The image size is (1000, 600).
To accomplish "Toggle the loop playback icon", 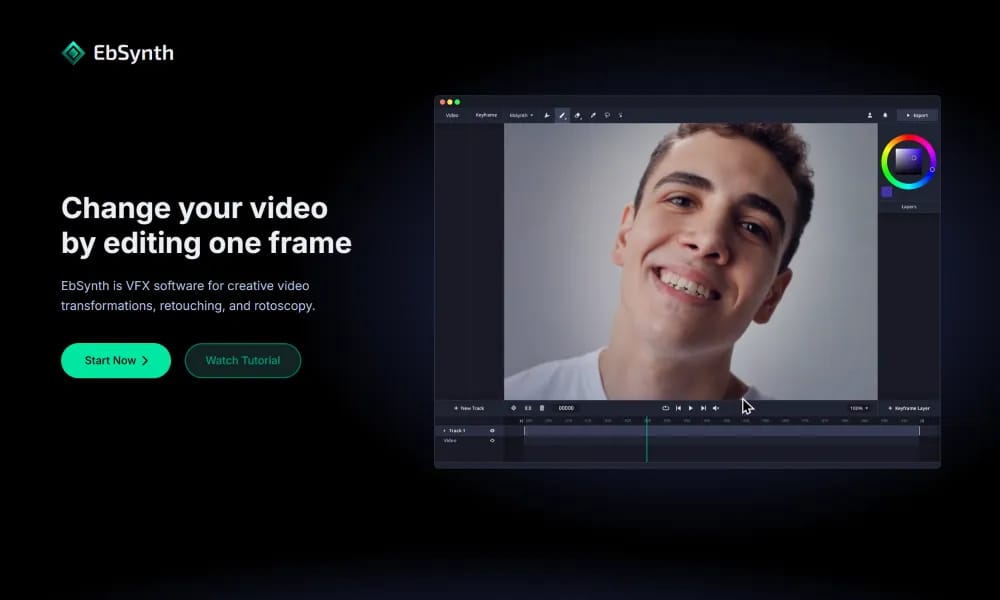I will 665,408.
